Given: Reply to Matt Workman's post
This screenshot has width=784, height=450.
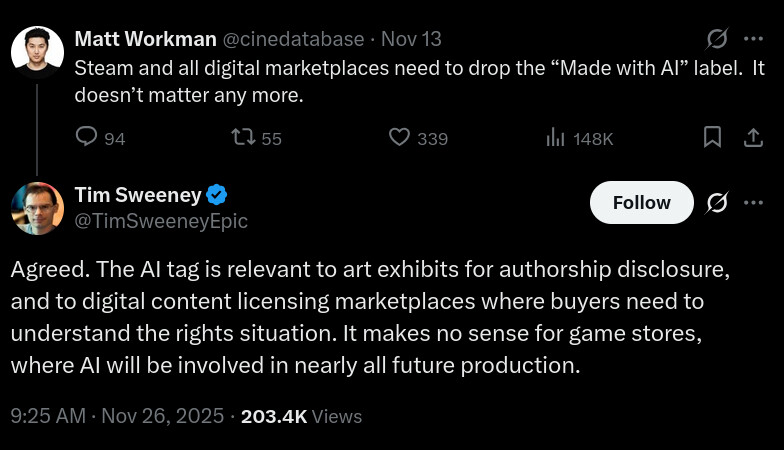Looking at the screenshot, I should [88, 138].
